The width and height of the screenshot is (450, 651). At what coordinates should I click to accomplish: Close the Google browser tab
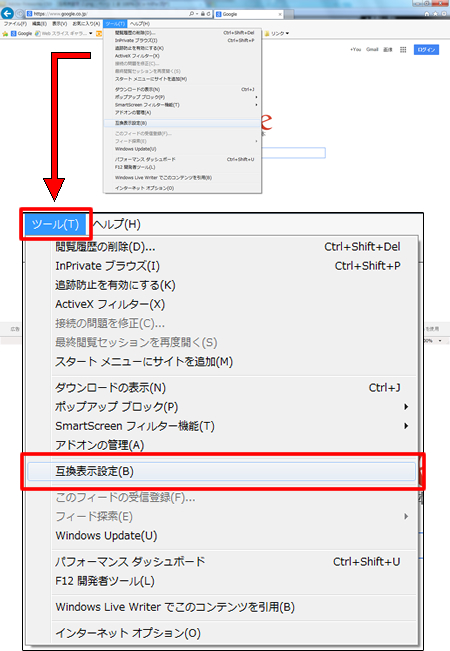(280, 14)
